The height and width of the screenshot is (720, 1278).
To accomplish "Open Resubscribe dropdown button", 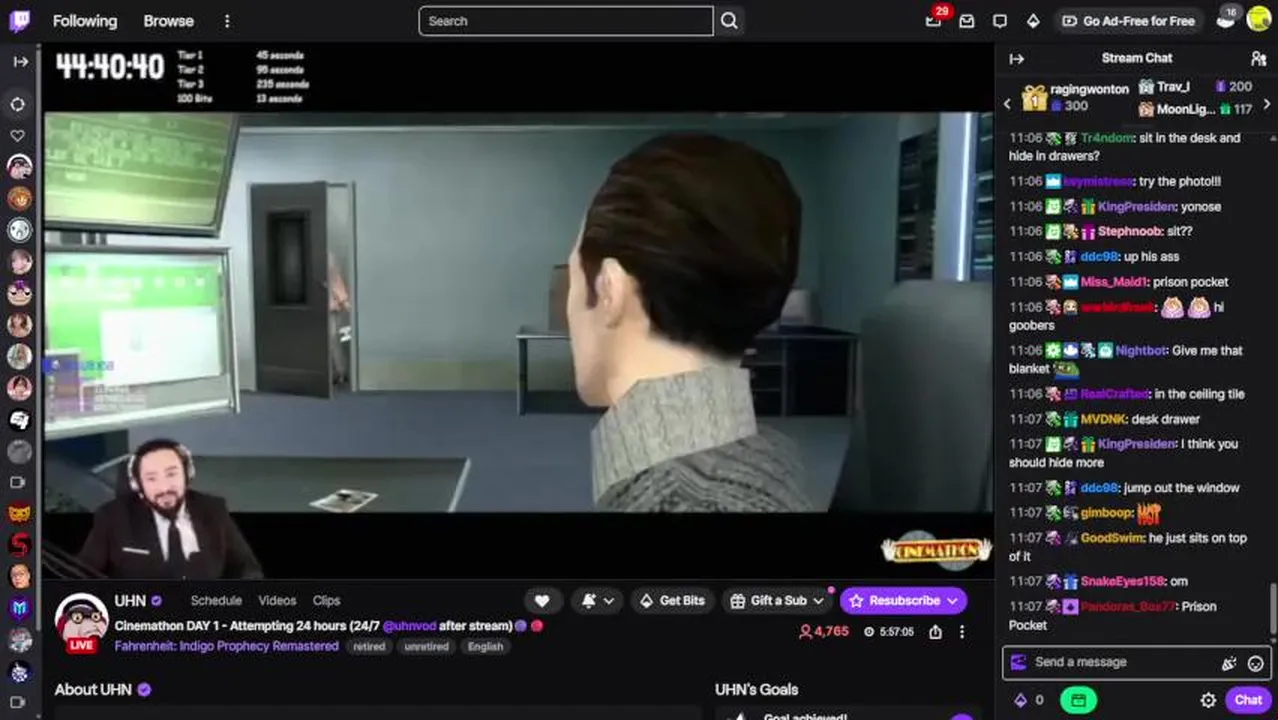I will click(x=903, y=601).
